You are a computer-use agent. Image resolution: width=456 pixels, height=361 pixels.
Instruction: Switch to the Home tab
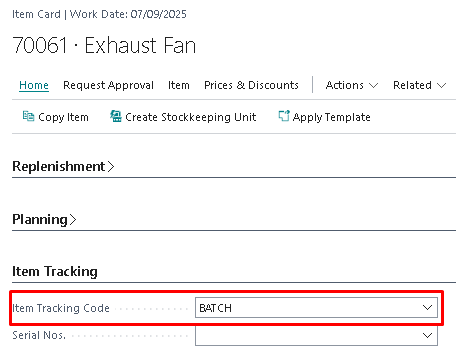pos(34,85)
